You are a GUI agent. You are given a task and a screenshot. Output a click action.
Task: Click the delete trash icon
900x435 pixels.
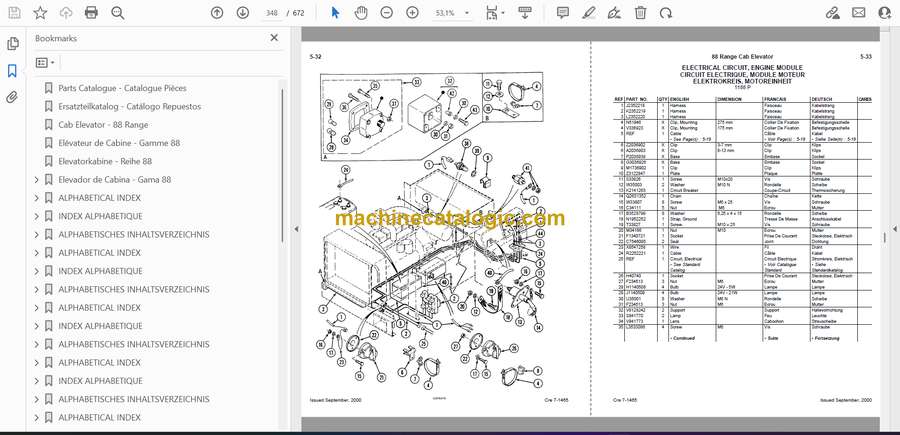pos(641,13)
